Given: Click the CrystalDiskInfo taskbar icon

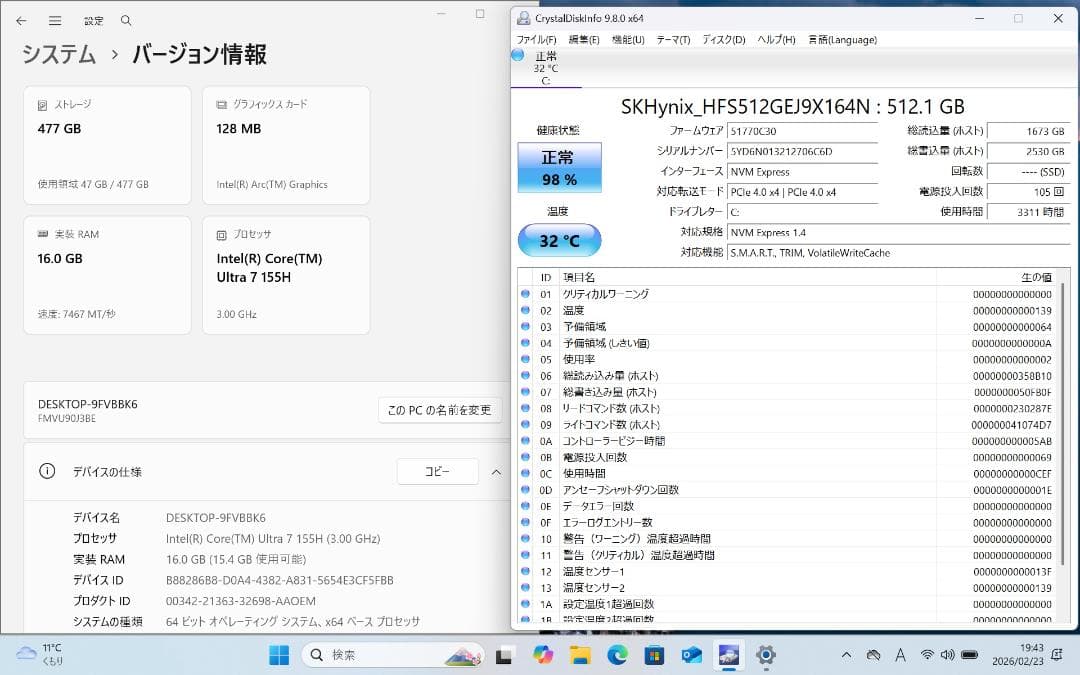Looking at the screenshot, I should click(x=729, y=655).
